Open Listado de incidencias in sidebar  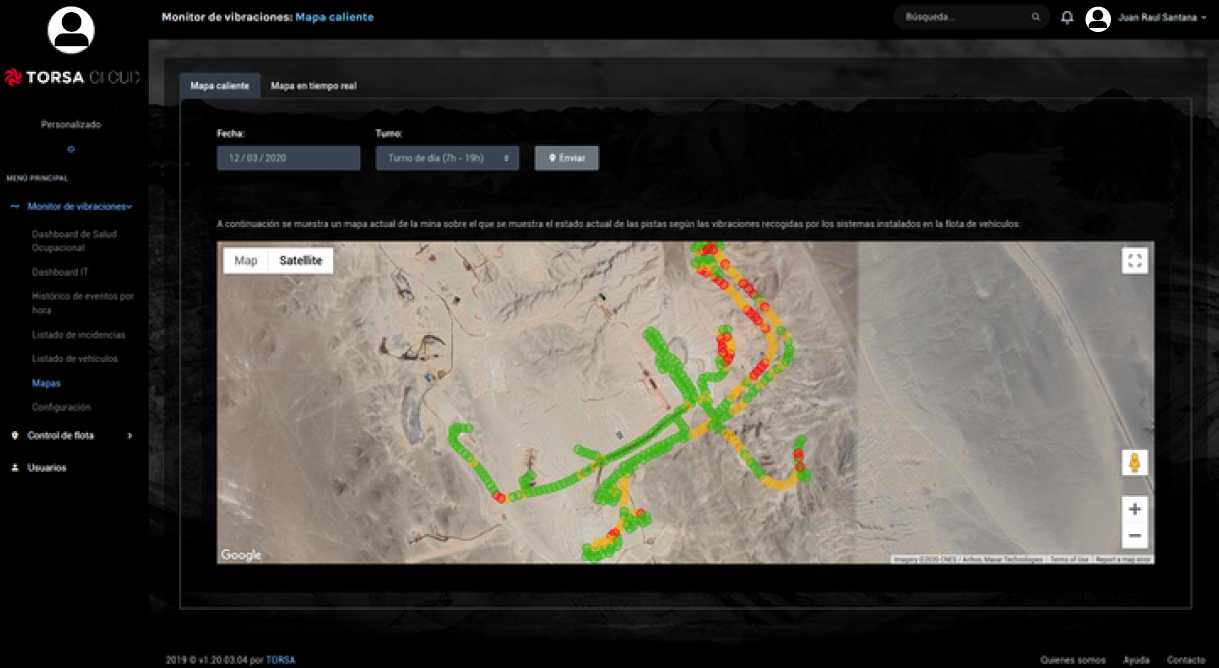coord(78,335)
